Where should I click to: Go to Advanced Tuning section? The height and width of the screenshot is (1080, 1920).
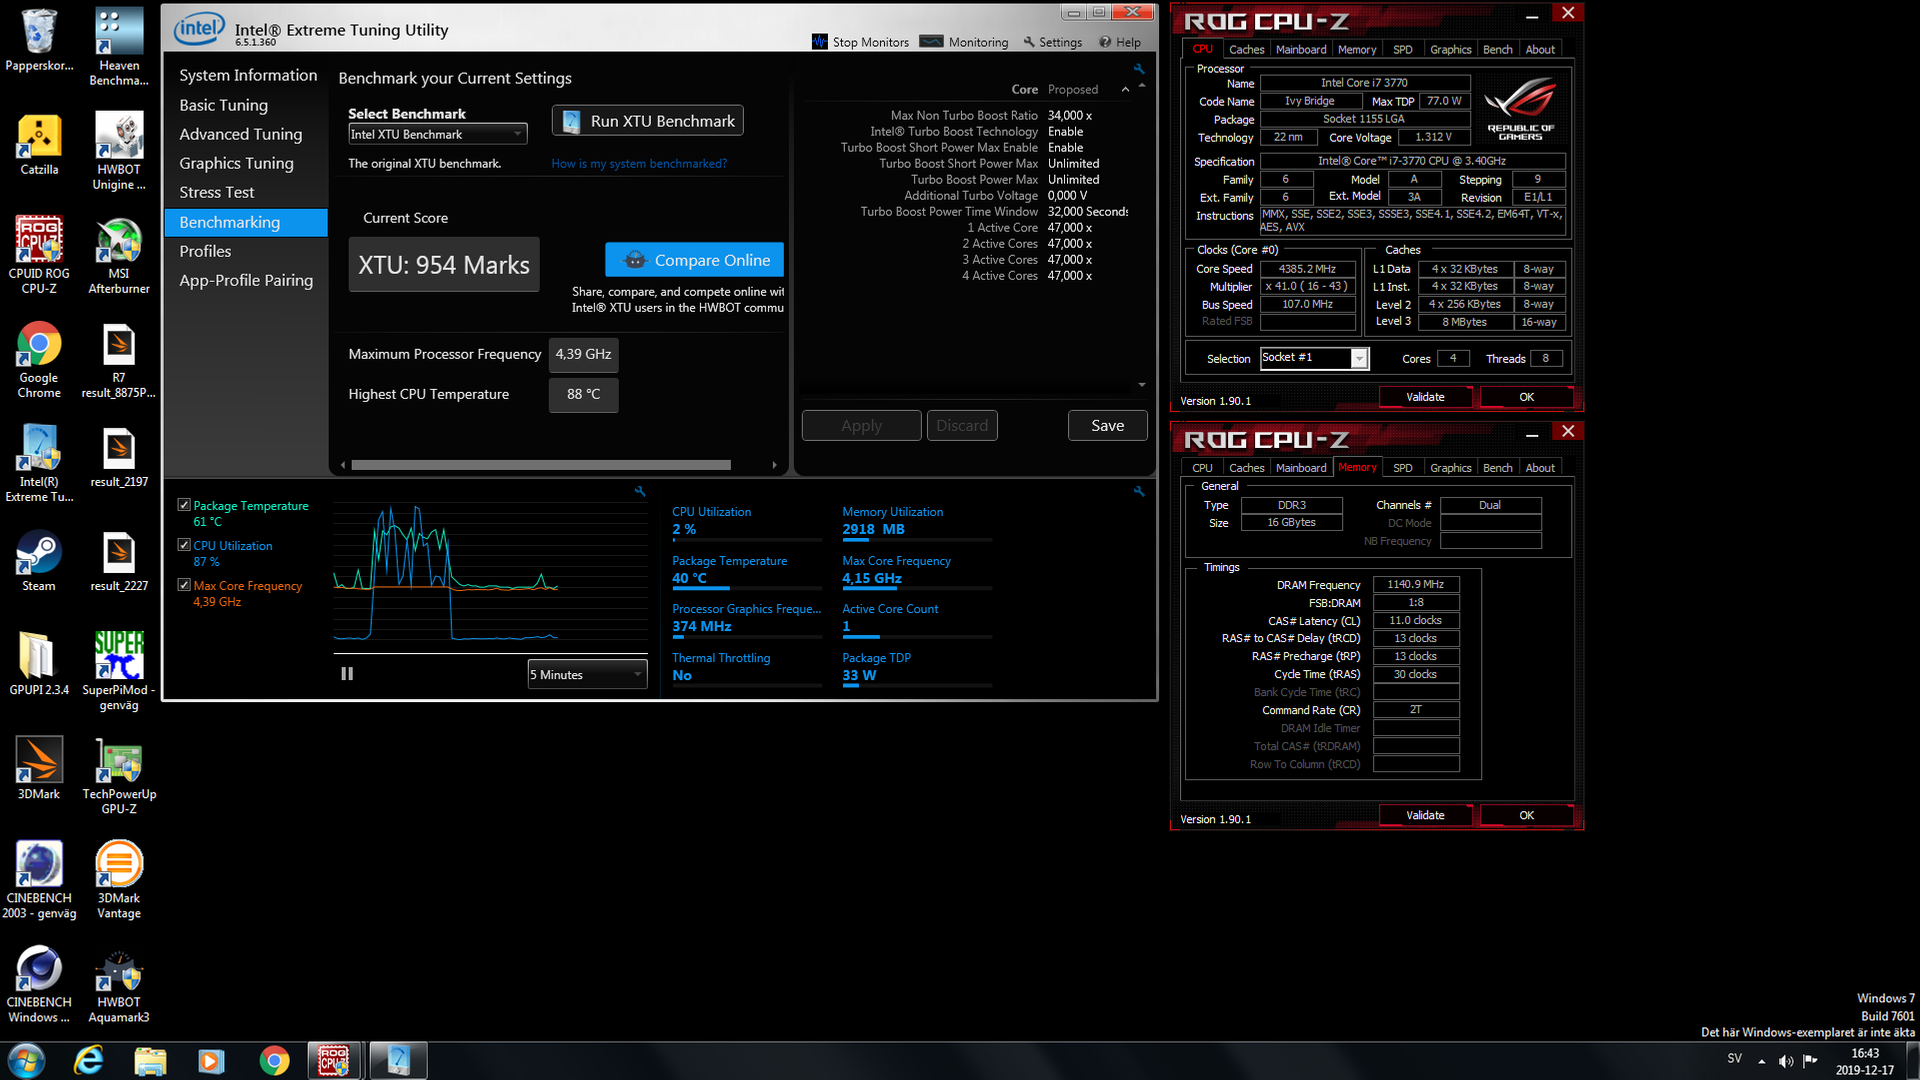240,134
